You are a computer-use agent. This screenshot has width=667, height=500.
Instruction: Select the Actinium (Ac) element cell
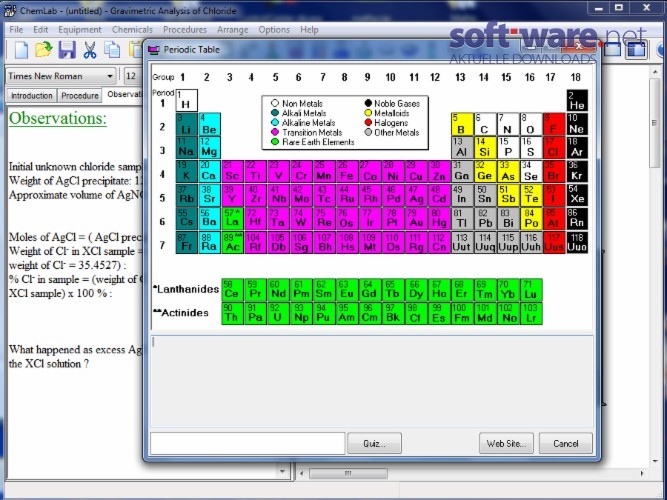(232, 243)
